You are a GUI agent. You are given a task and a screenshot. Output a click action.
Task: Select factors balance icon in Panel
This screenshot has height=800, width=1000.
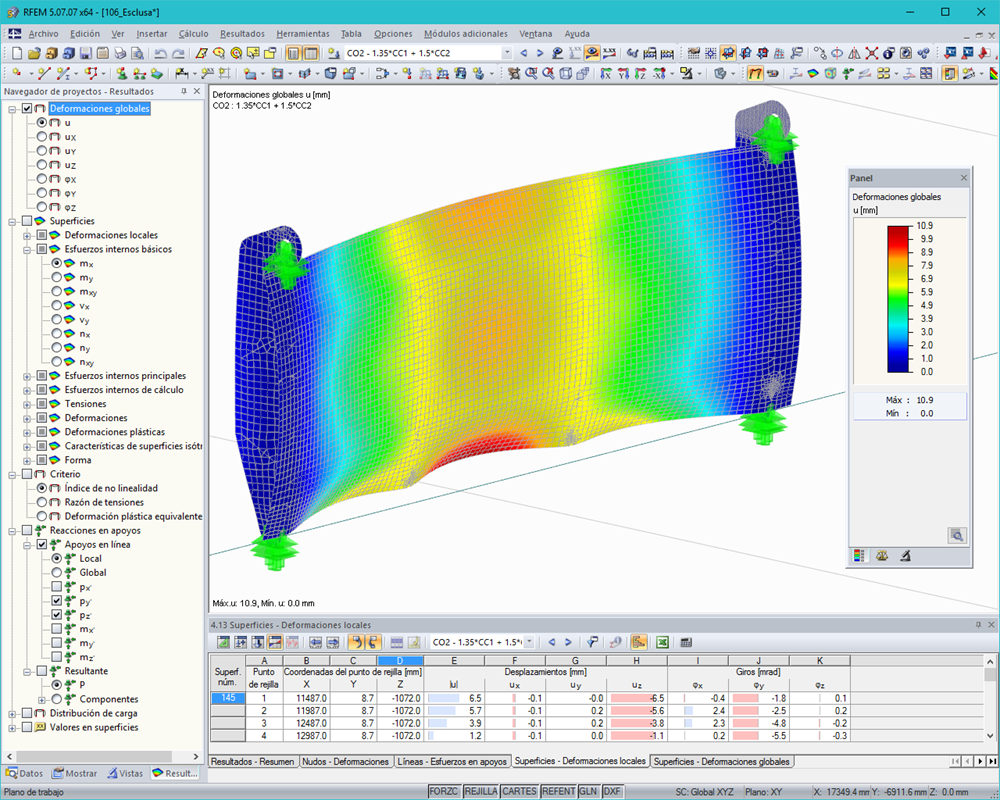[x=882, y=556]
